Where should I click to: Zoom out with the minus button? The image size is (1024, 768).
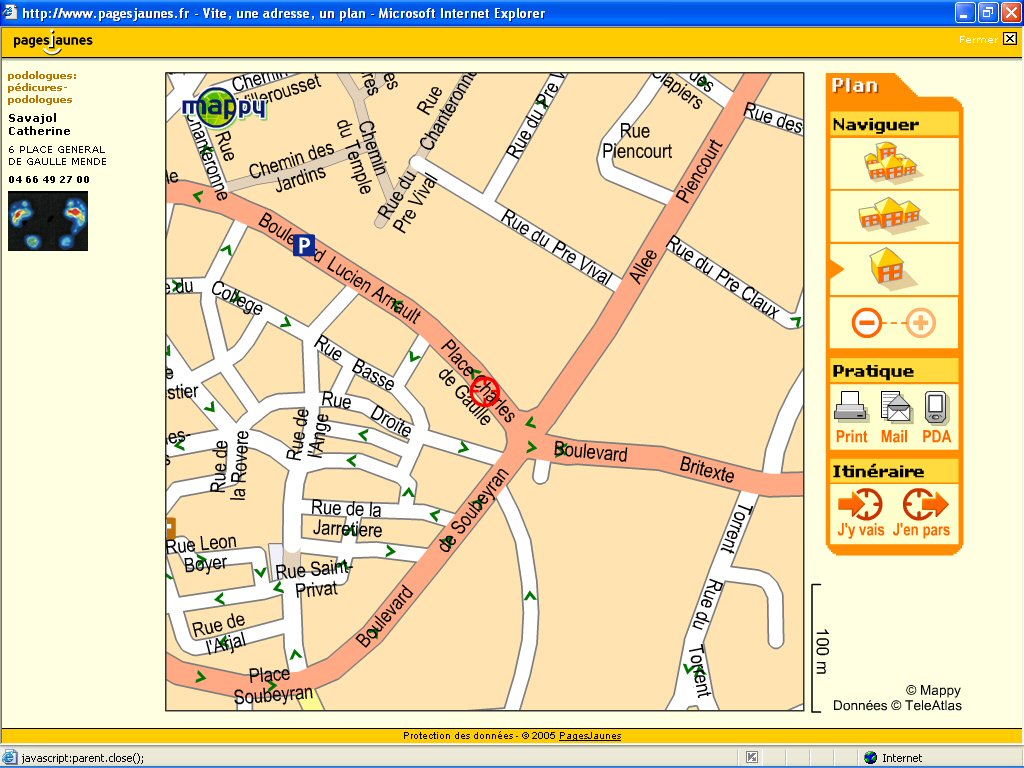pos(867,323)
